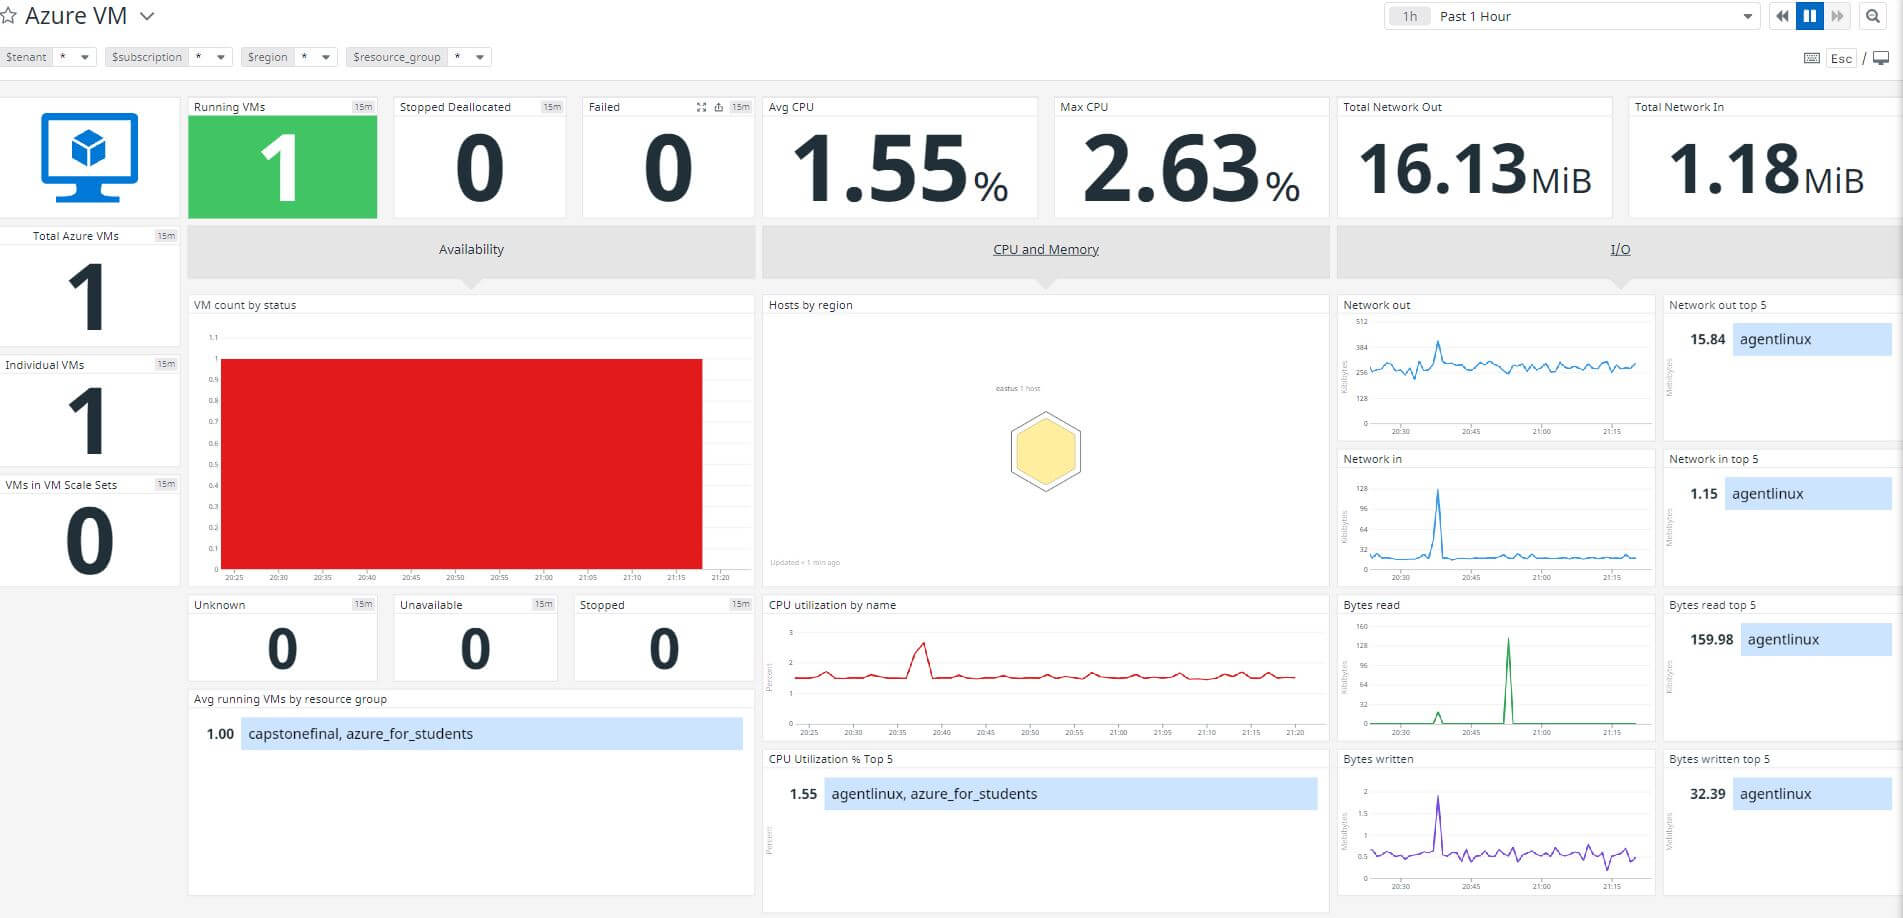Click the Total Azure VMs widget title
Screen dimensions: 1903x918
click(x=76, y=236)
